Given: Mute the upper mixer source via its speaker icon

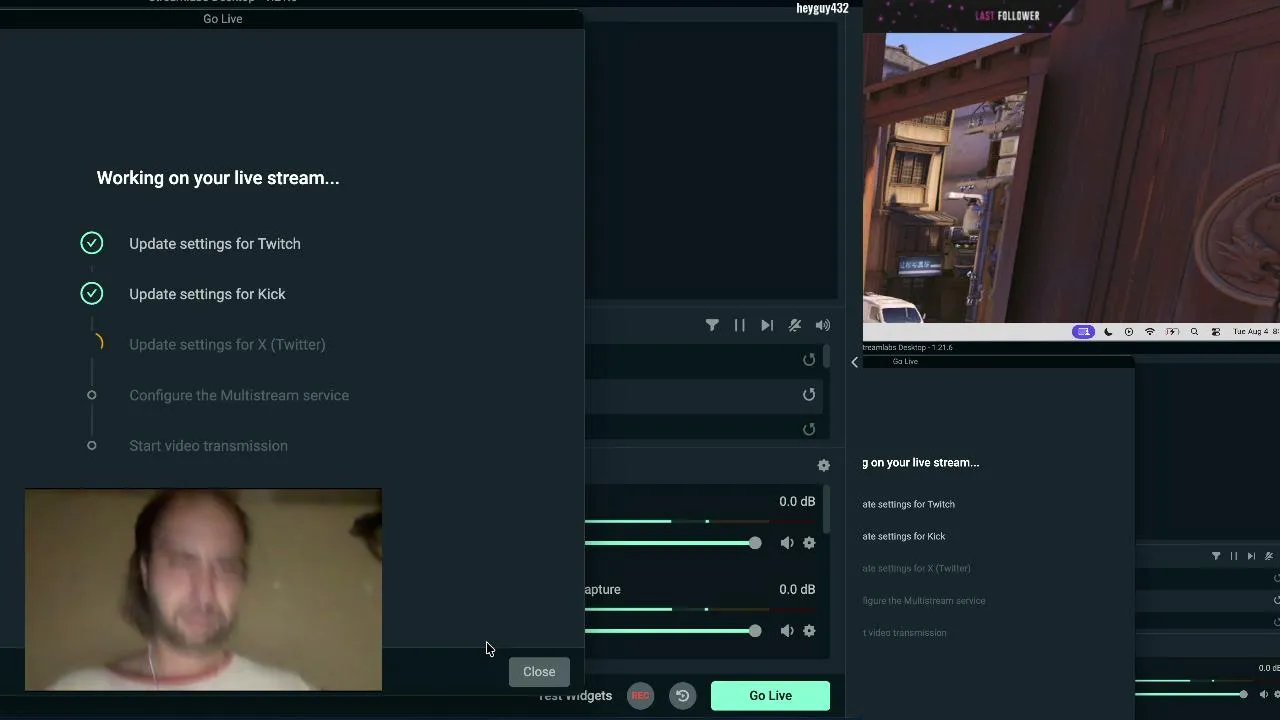Looking at the screenshot, I should pyautogui.click(x=787, y=543).
